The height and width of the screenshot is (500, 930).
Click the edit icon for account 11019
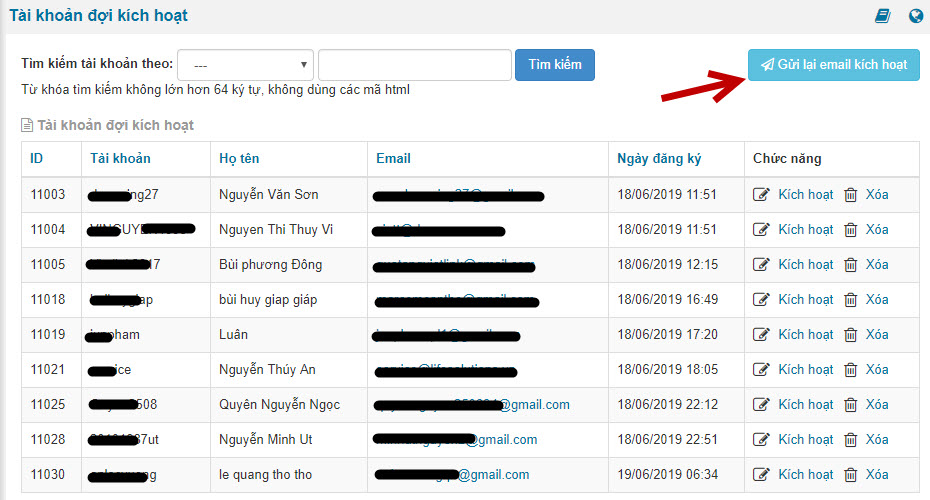761,335
